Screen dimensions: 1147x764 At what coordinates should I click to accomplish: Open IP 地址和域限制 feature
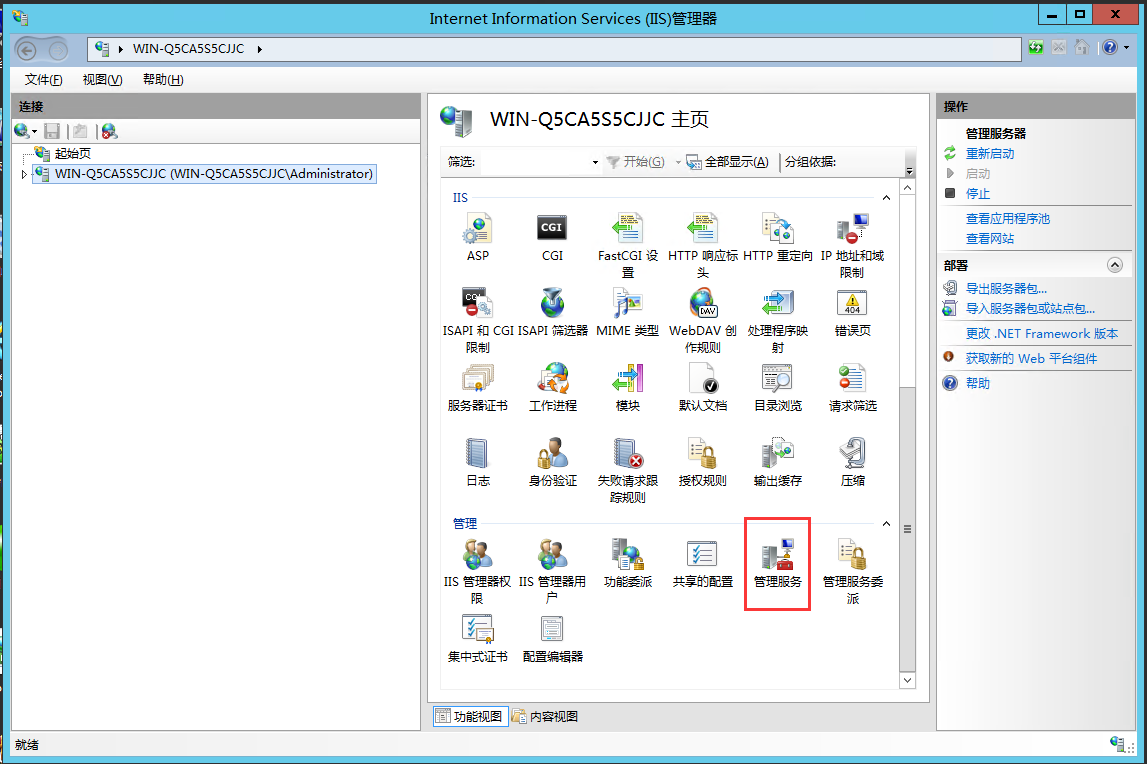852,246
